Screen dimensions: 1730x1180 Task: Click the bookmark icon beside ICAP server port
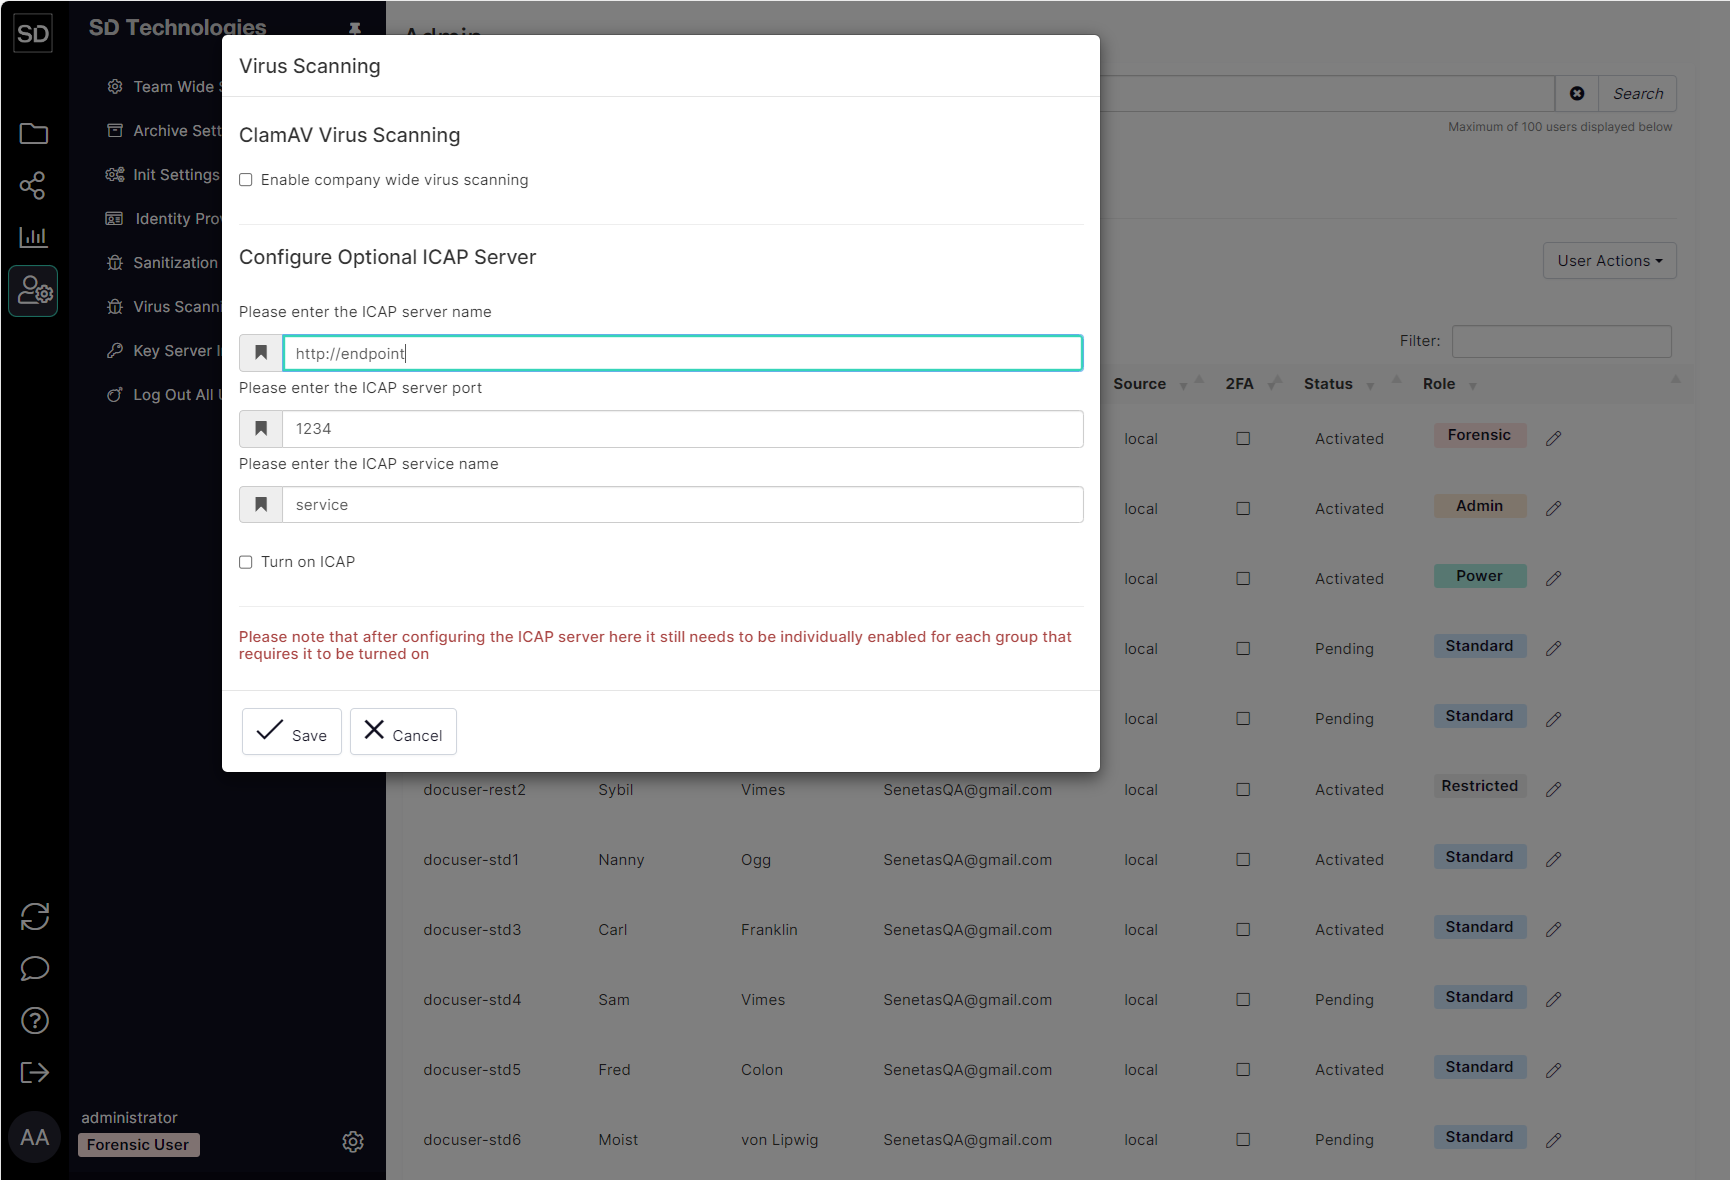pyautogui.click(x=261, y=429)
